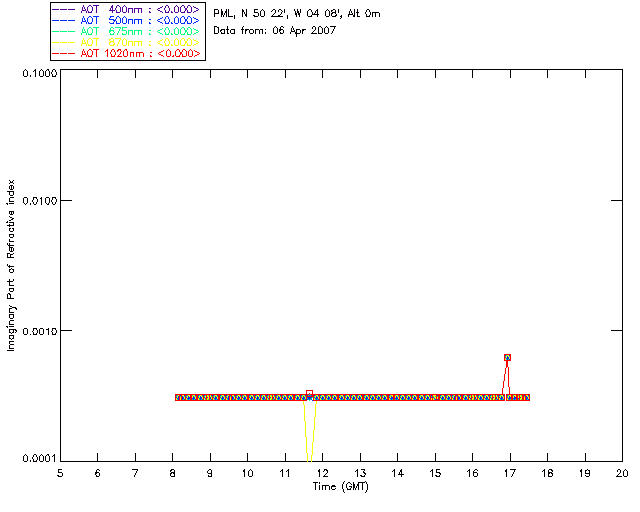
Task: Click the x-axis tick label 20
Action: [622, 473]
